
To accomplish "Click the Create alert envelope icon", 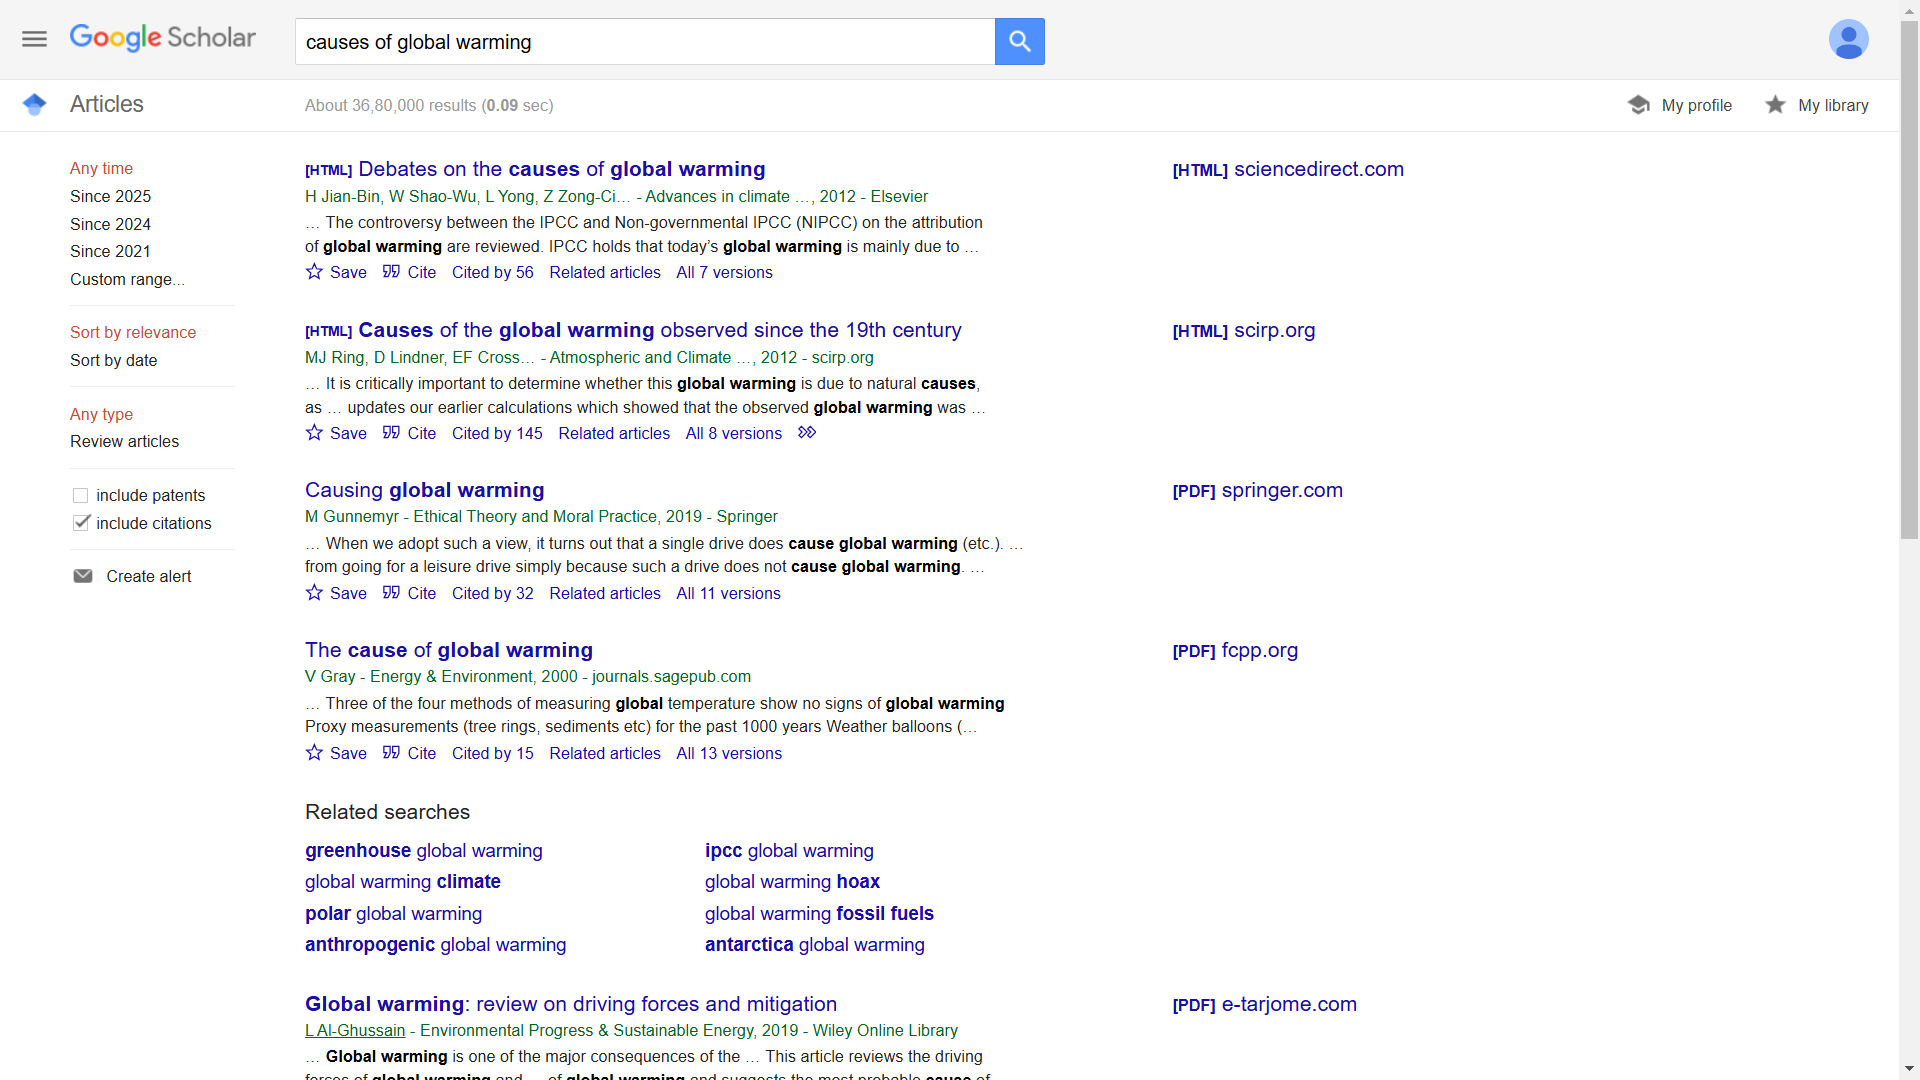I will [x=83, y=575].
